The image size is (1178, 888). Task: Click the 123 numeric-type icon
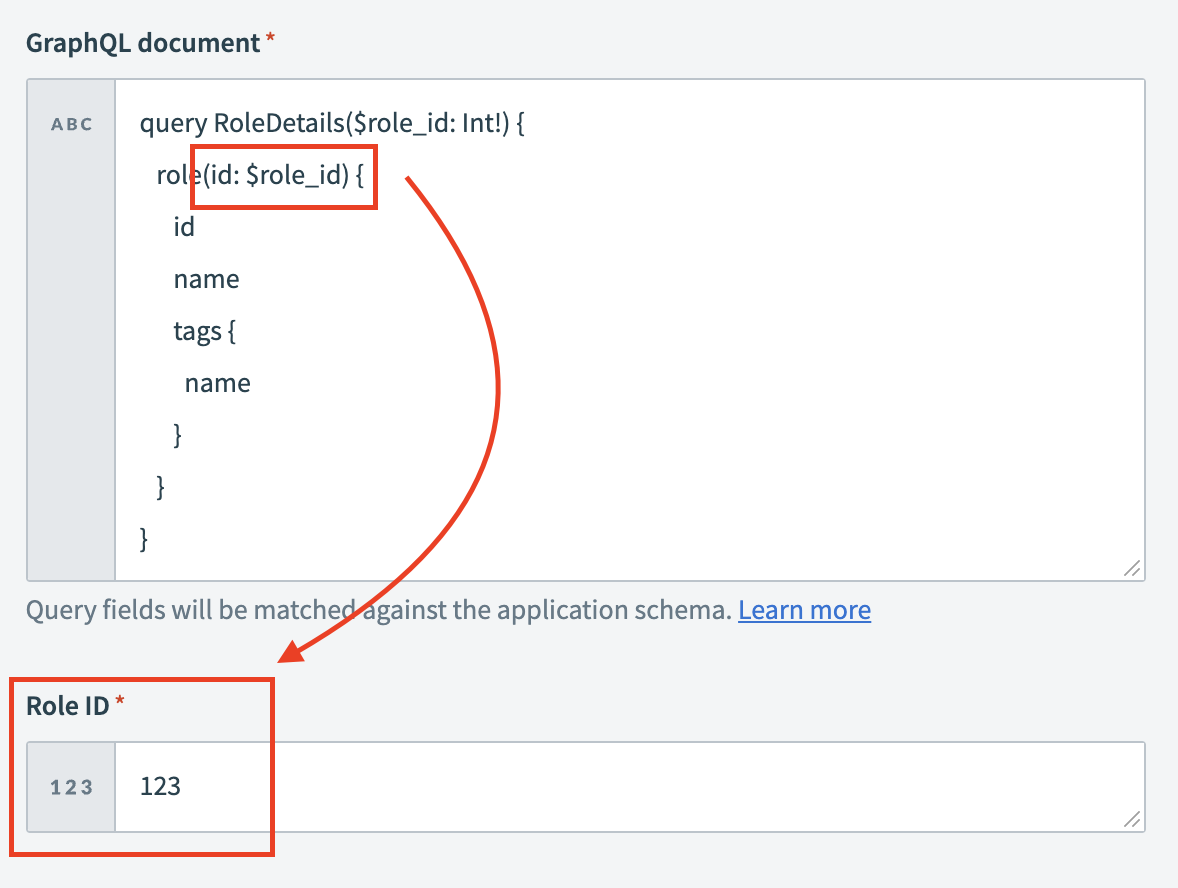pyautogui.click(x=69, y=787)
